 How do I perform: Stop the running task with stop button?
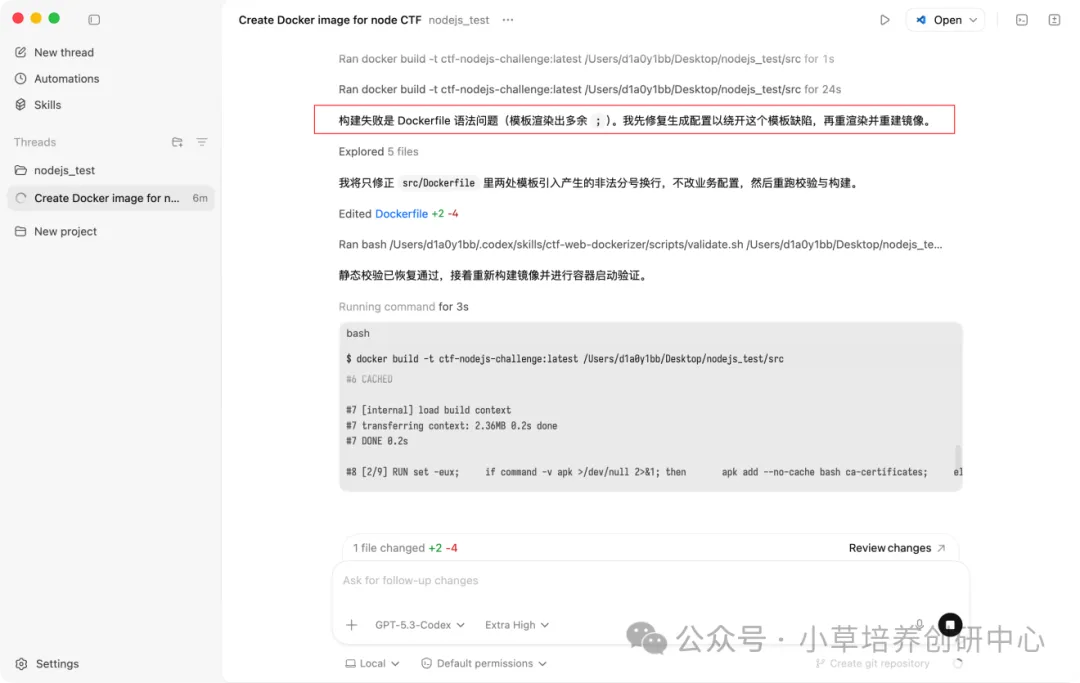pos(950,625)
